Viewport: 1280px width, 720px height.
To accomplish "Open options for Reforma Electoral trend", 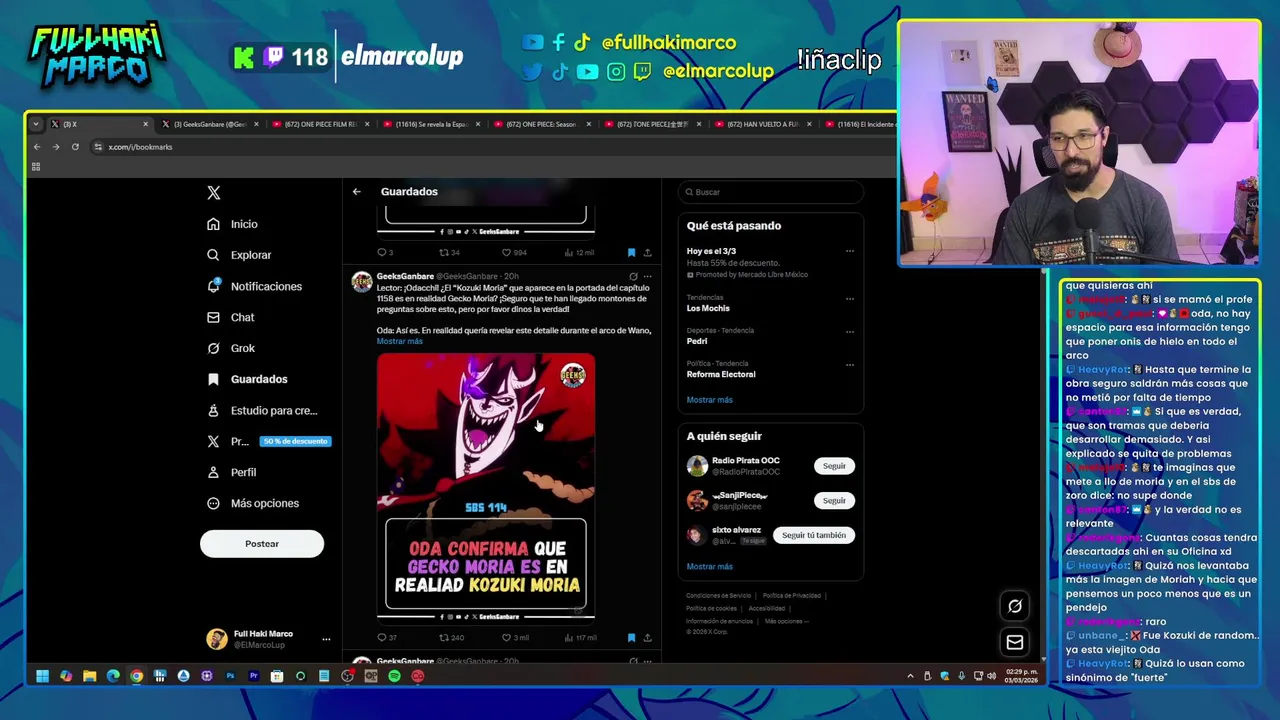I will [x=850, y=364].
